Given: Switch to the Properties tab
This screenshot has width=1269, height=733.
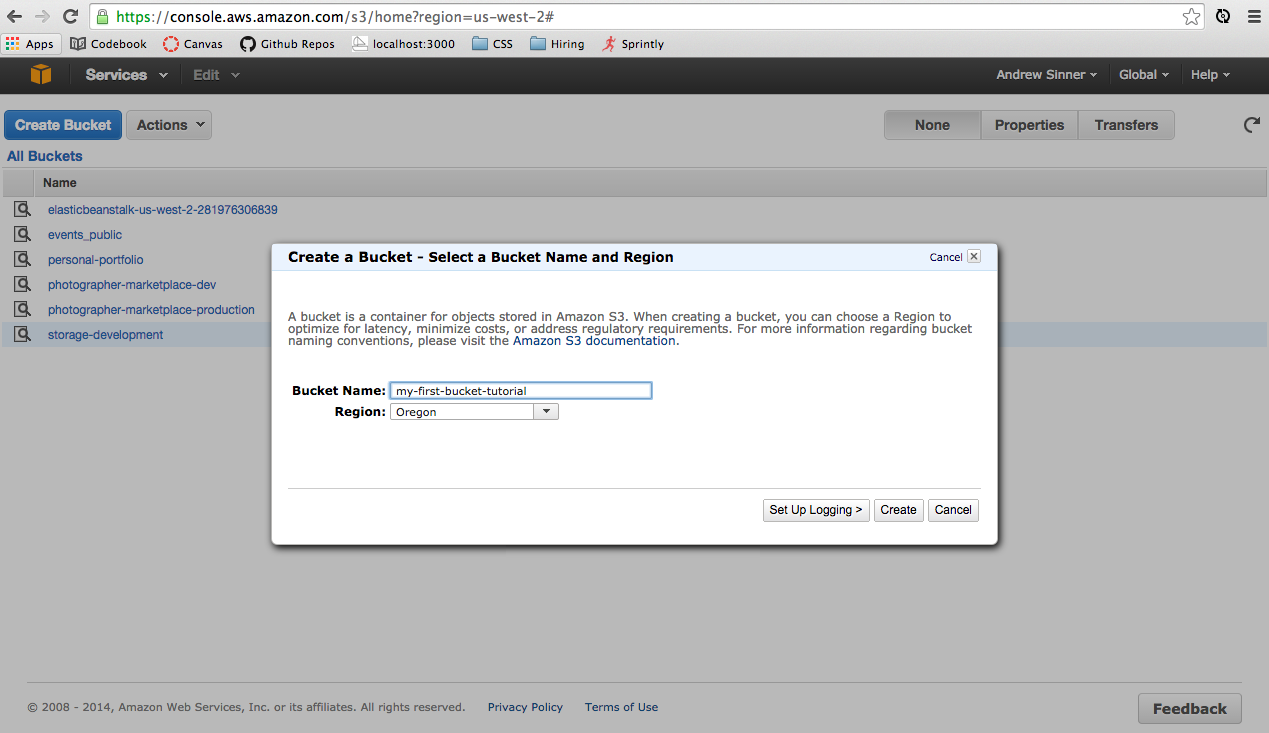Looking at the screenshot, I should pos(1029,125).
